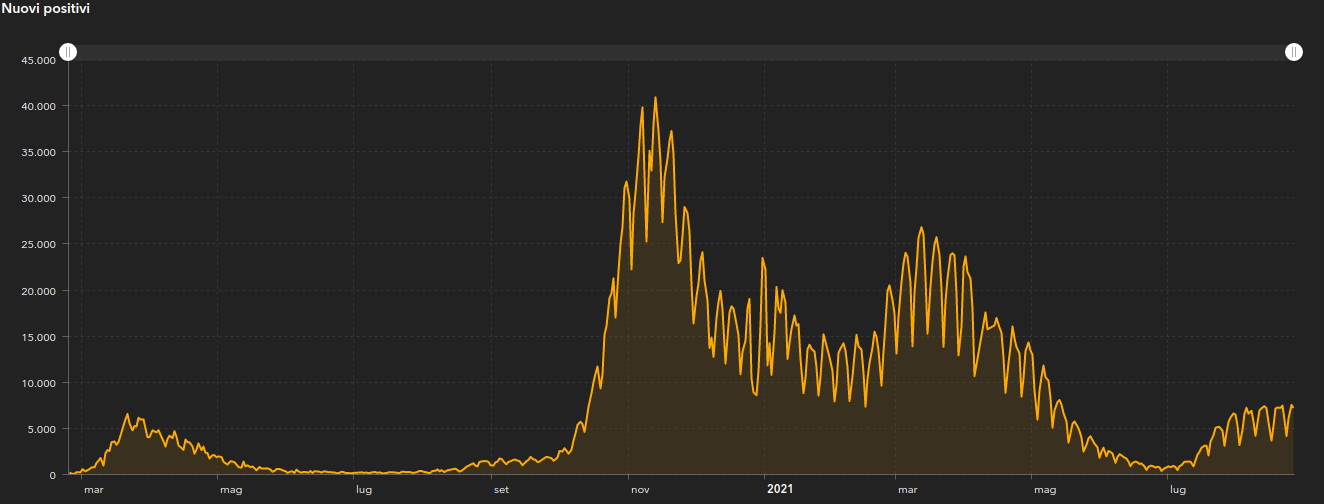Click the right range slider handle
Viewport: 1324px width, 504px height.
pos(1294,52)
